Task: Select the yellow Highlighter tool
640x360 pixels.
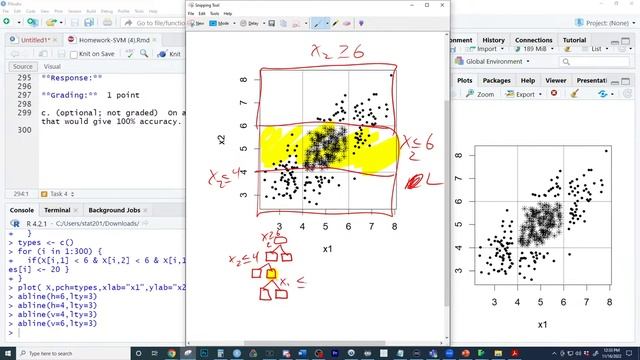Action: 336,23
